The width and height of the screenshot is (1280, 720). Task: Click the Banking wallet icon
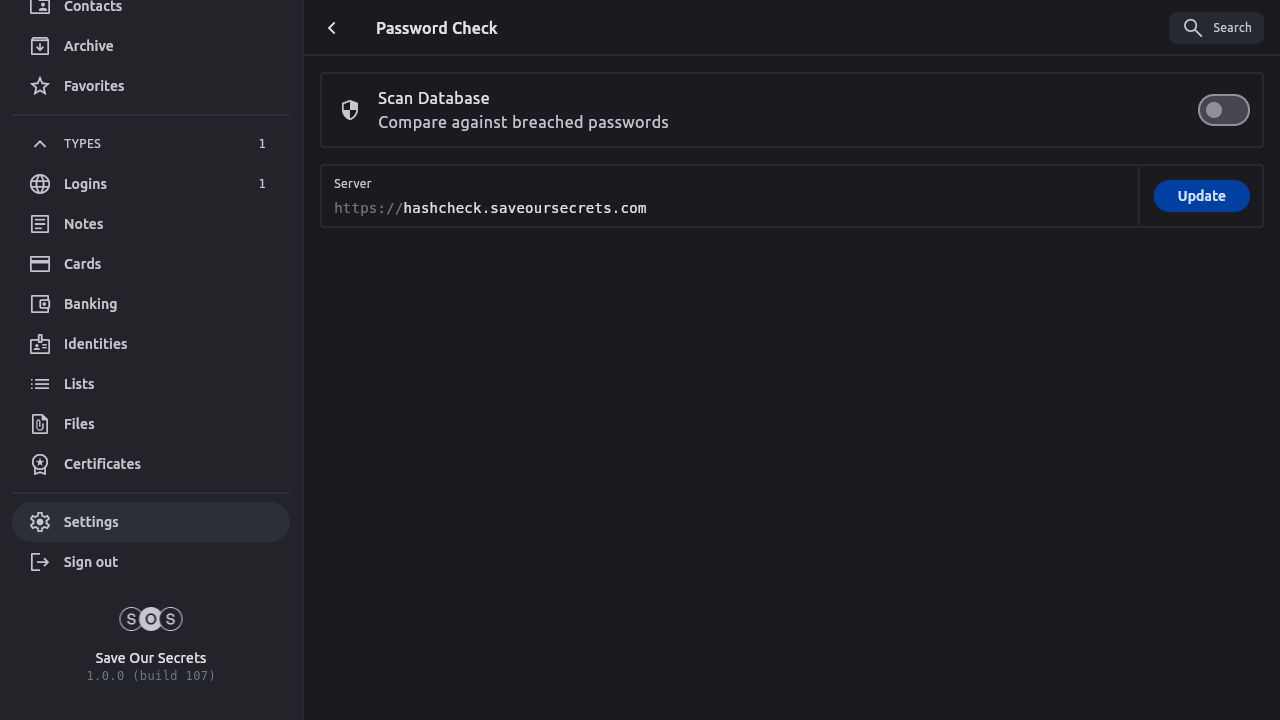40,304
